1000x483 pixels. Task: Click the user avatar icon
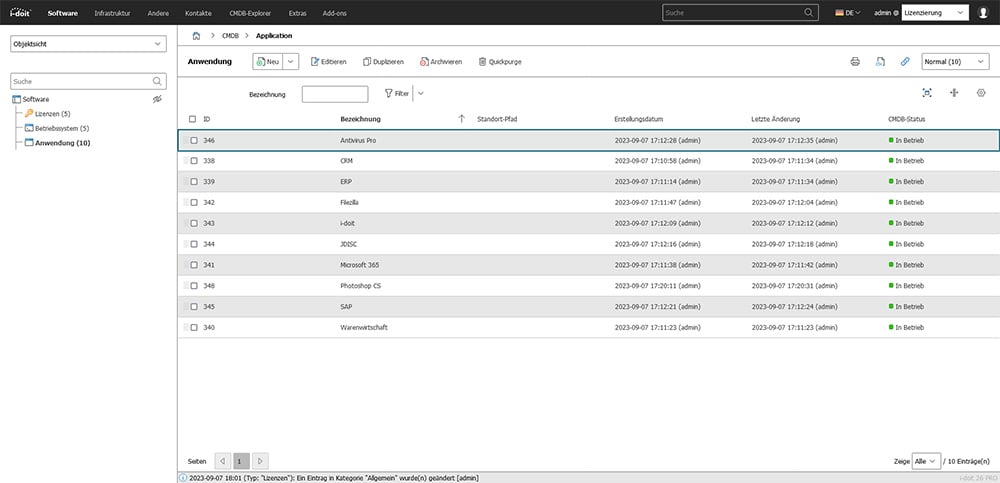click(983, 13)
